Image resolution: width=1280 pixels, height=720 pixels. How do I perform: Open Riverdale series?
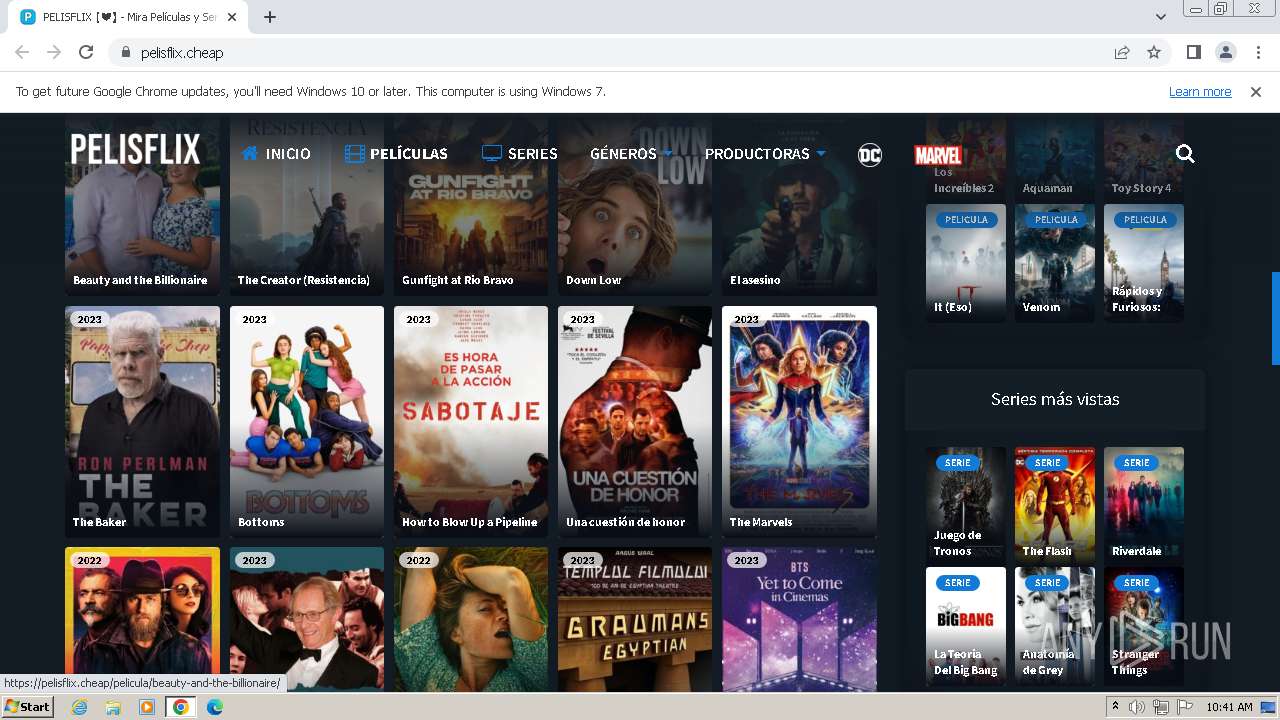[x=1144, y=504]
